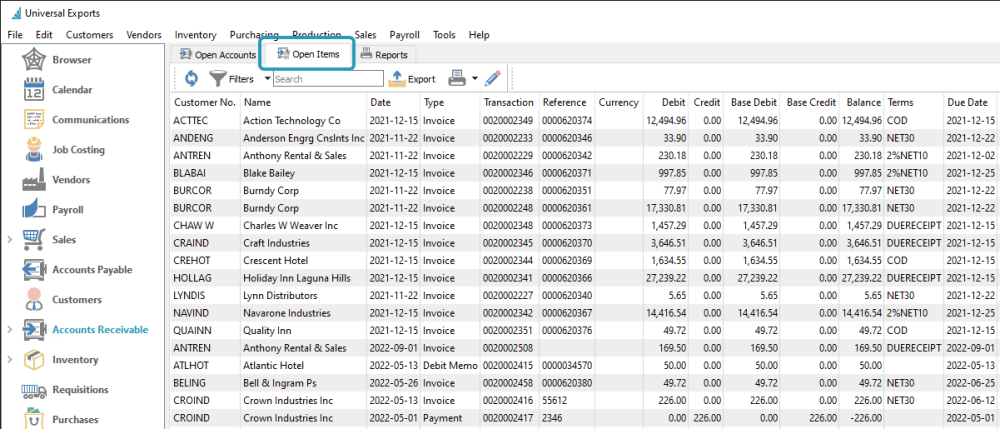Sort by the Due Date column header

tap(967, 102)
